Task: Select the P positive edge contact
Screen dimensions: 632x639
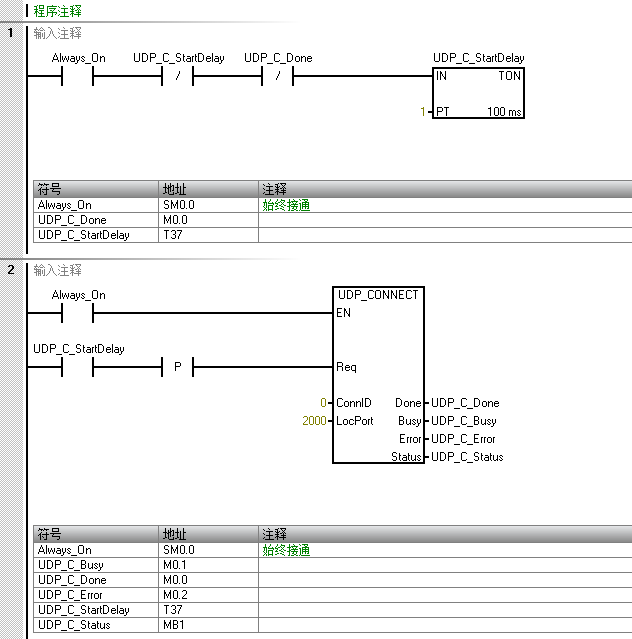Action: pos(178,367)
